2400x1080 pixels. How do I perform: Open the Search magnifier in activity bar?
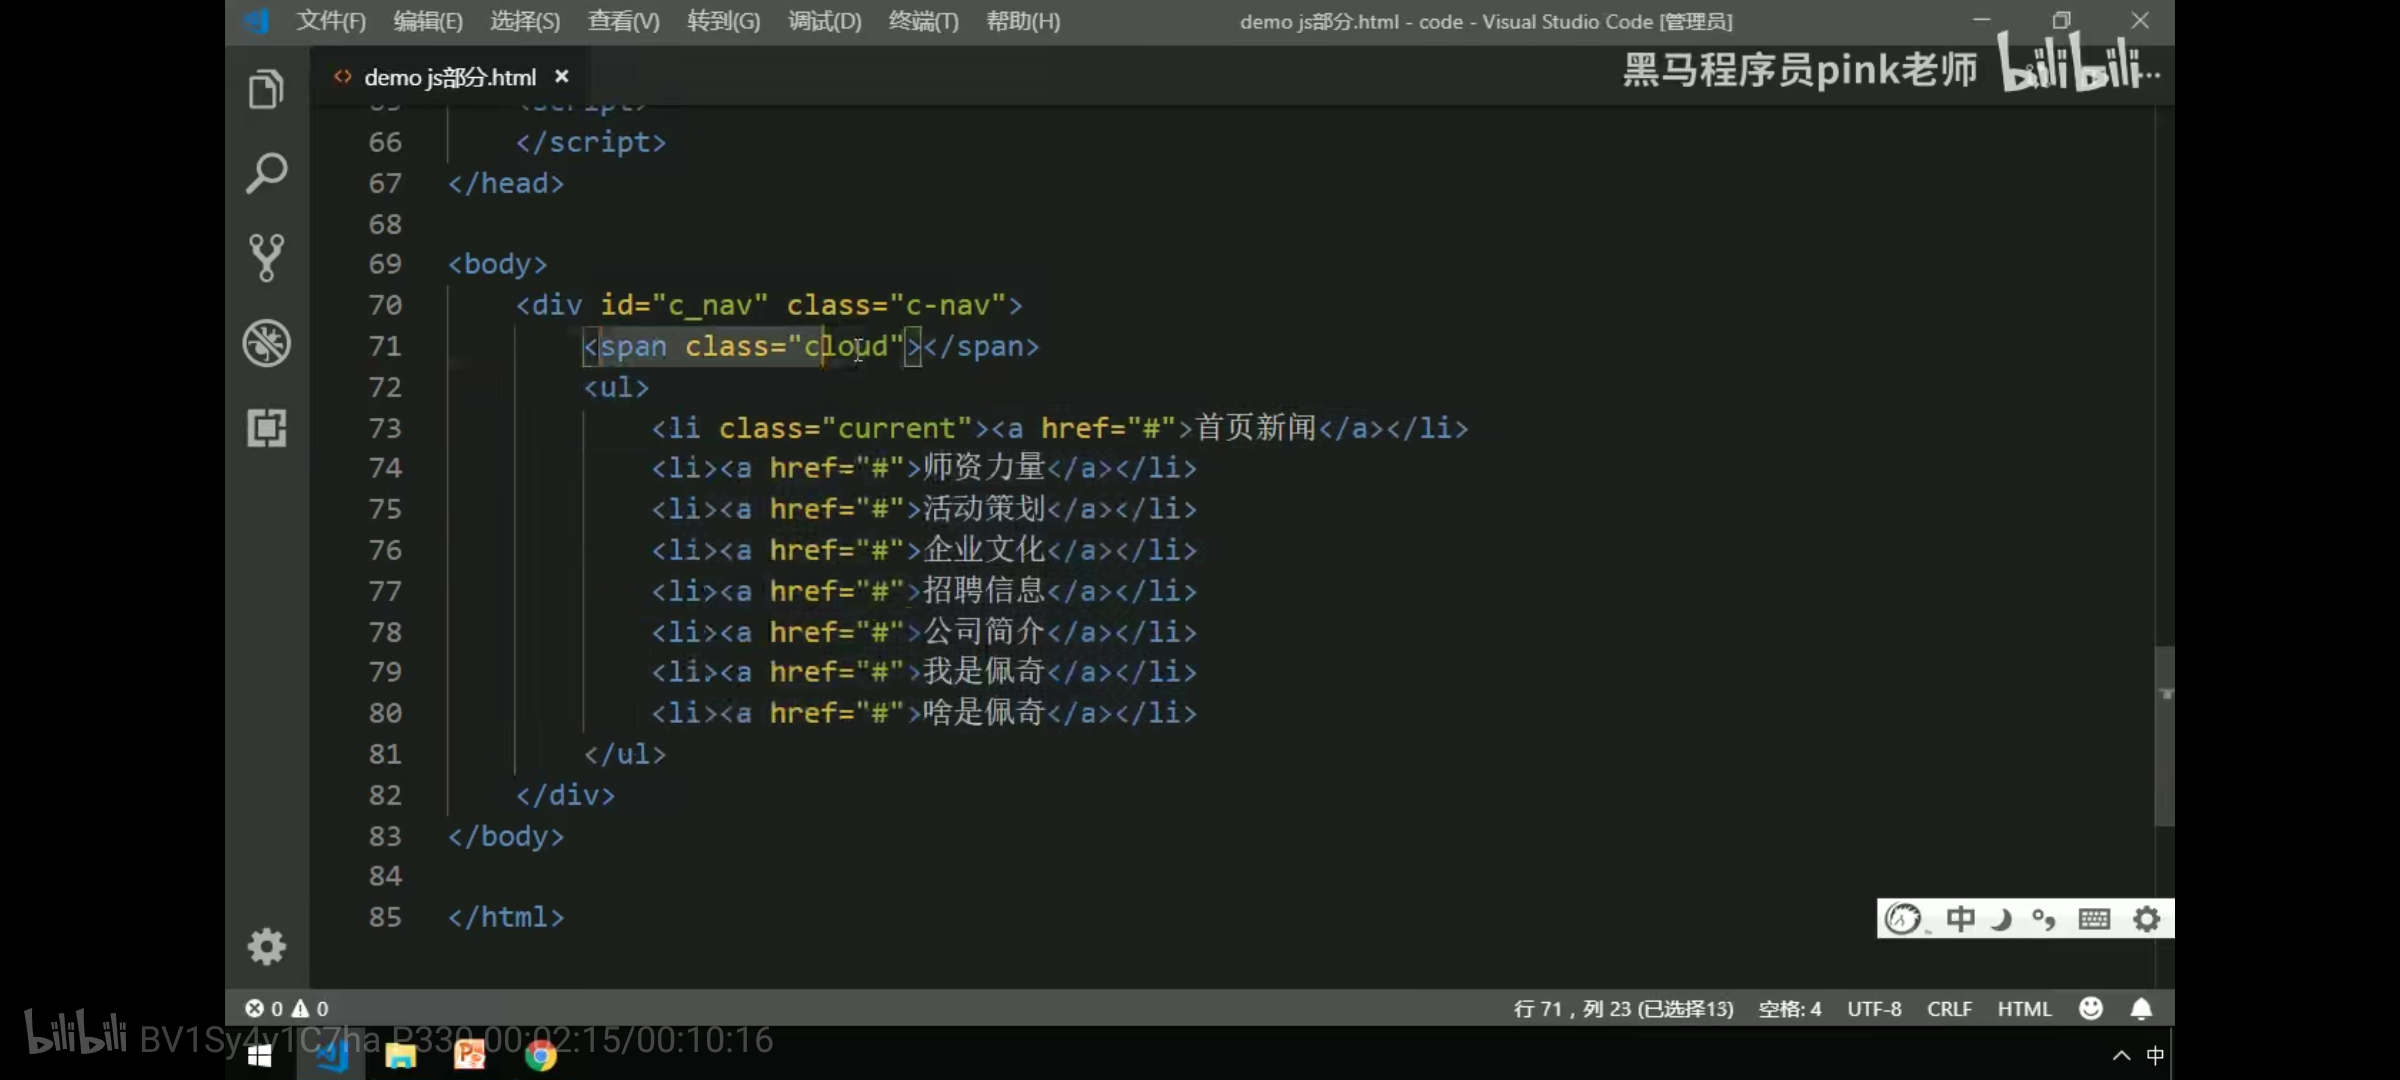tap(266, 174)
